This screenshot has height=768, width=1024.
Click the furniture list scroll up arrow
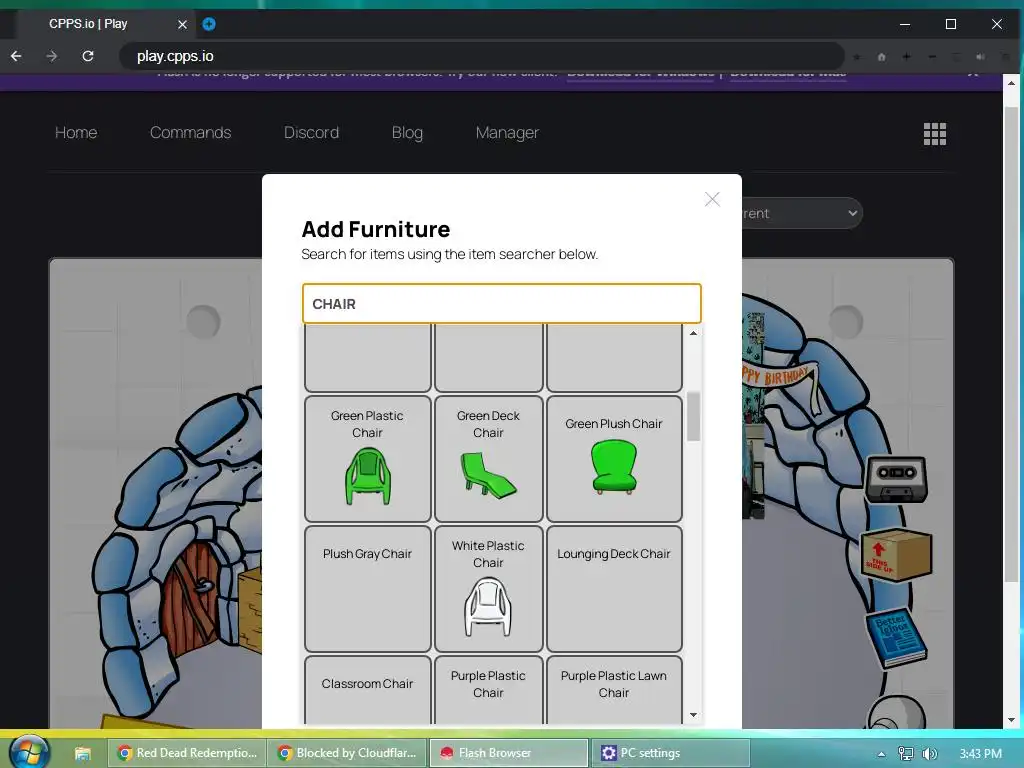pyautogui.click(x=693, y=333)
